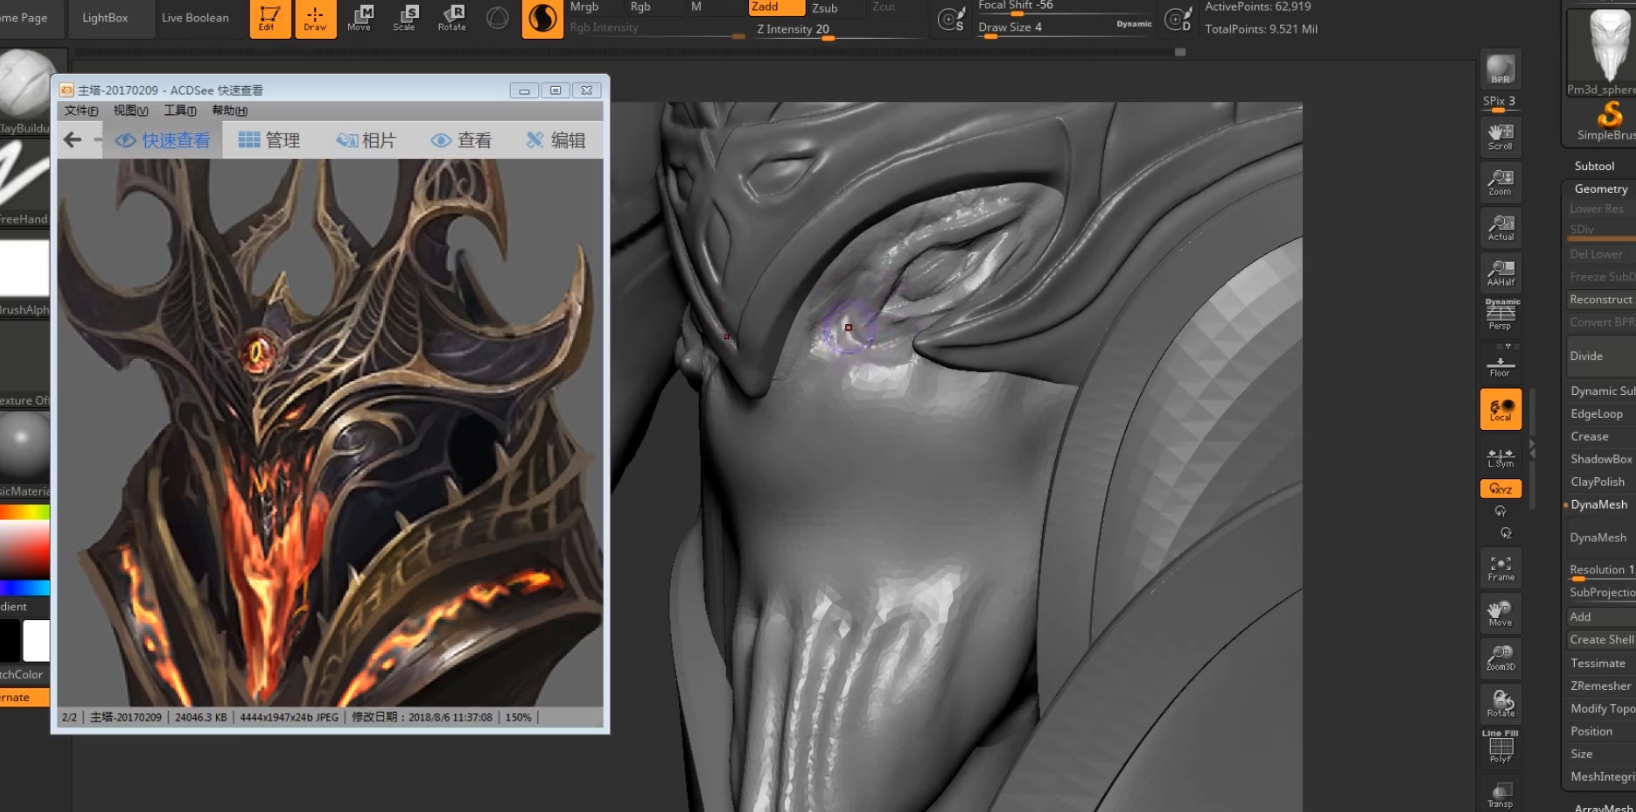Click the DynaMesh apply button

tap(1600, 538)
